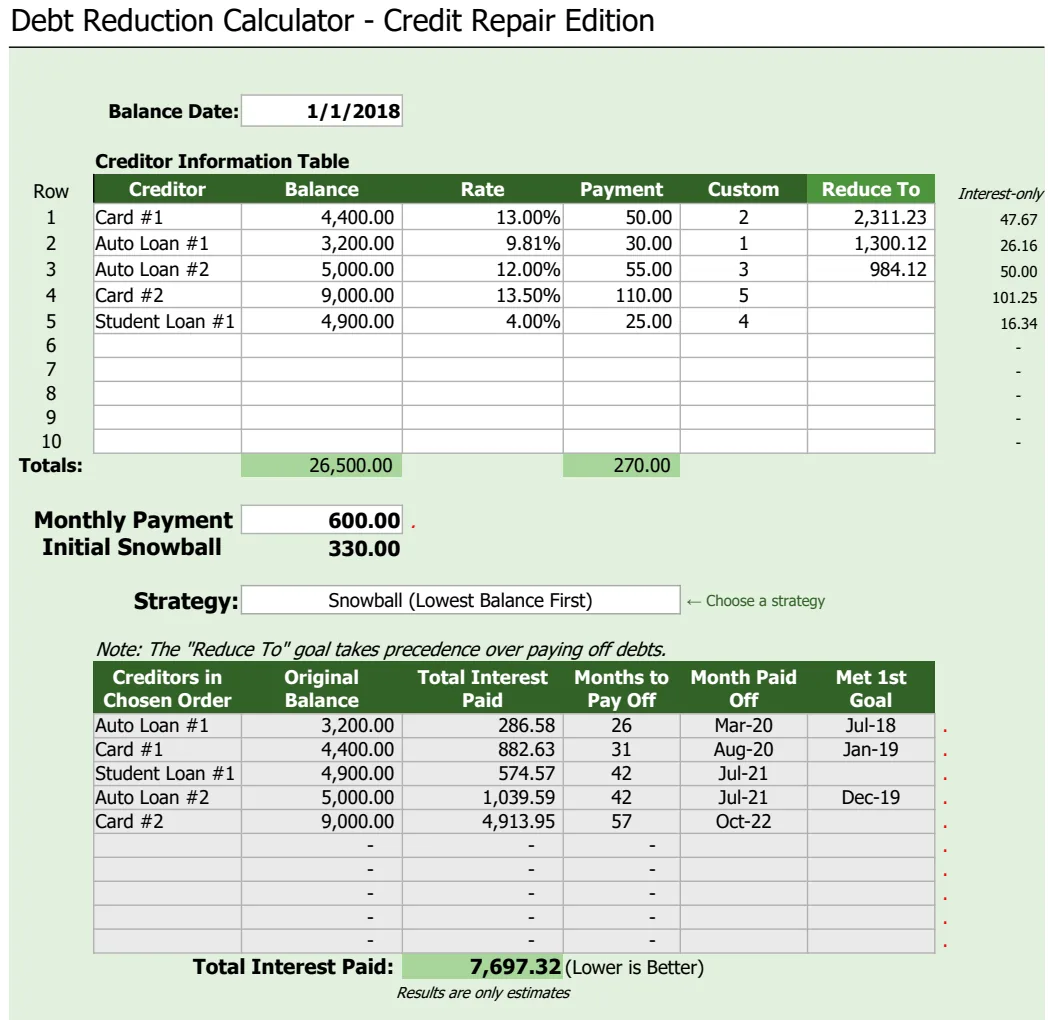Select the rate cell 4.00%
Screen dimensions: 1053x1020
tap(483, 321)
